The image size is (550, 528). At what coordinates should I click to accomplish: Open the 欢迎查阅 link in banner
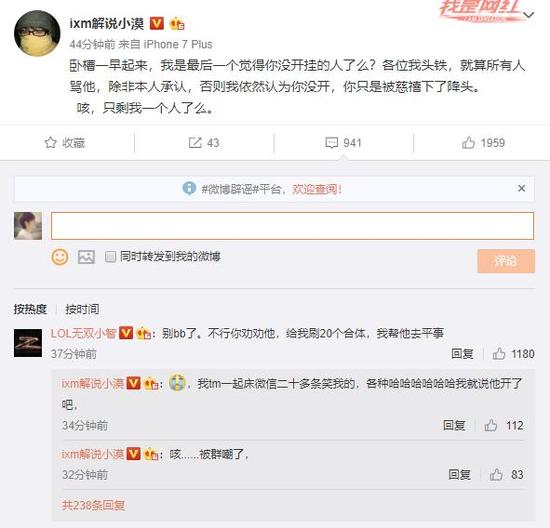pyautogui.click(x=317, y=189)
